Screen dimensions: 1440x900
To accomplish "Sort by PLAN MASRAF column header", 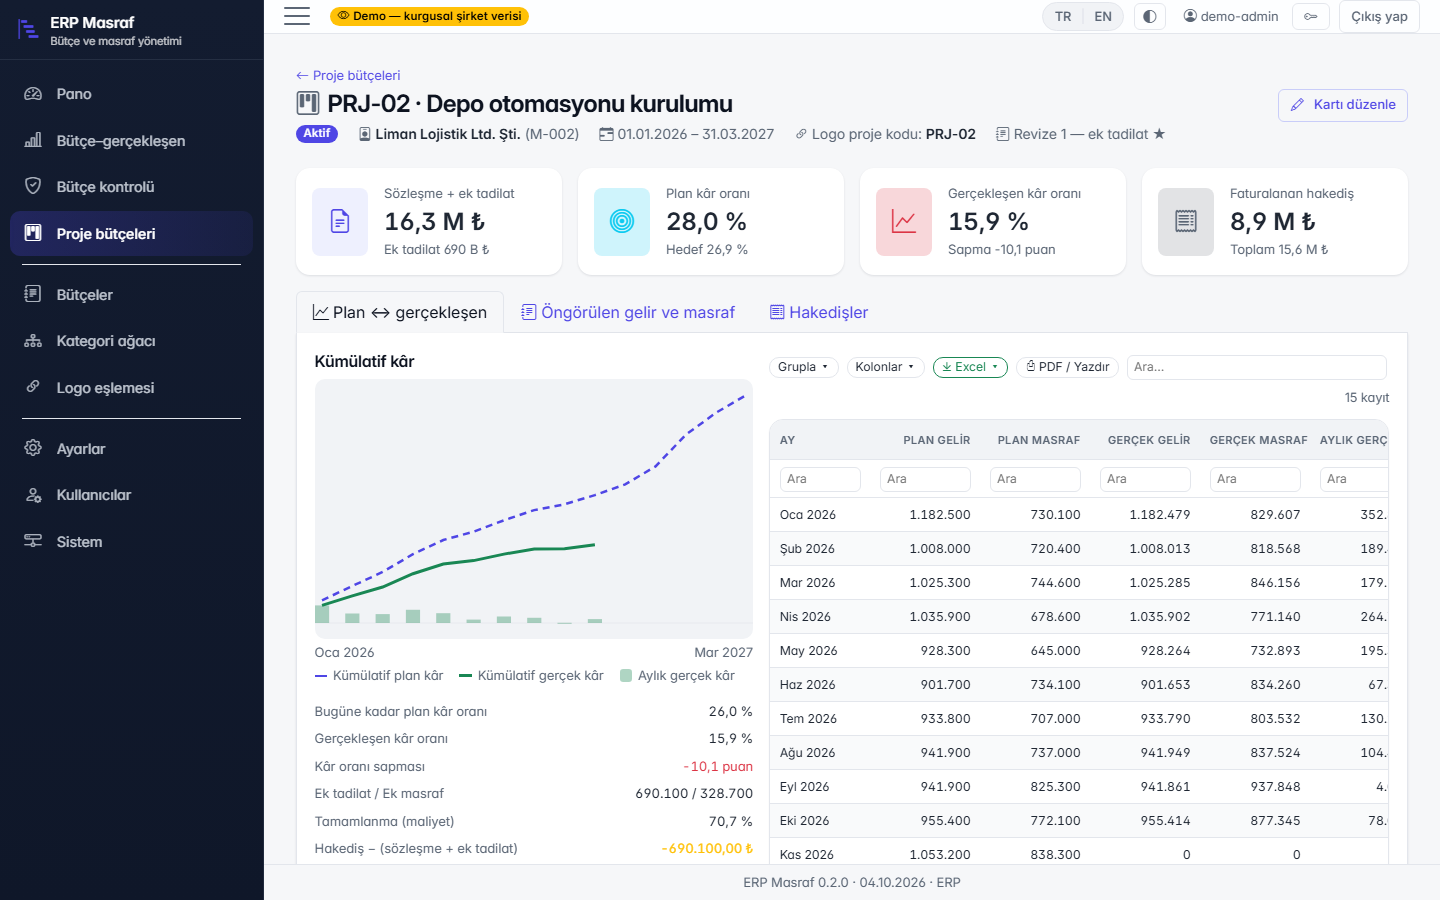I will [1039, 440].
